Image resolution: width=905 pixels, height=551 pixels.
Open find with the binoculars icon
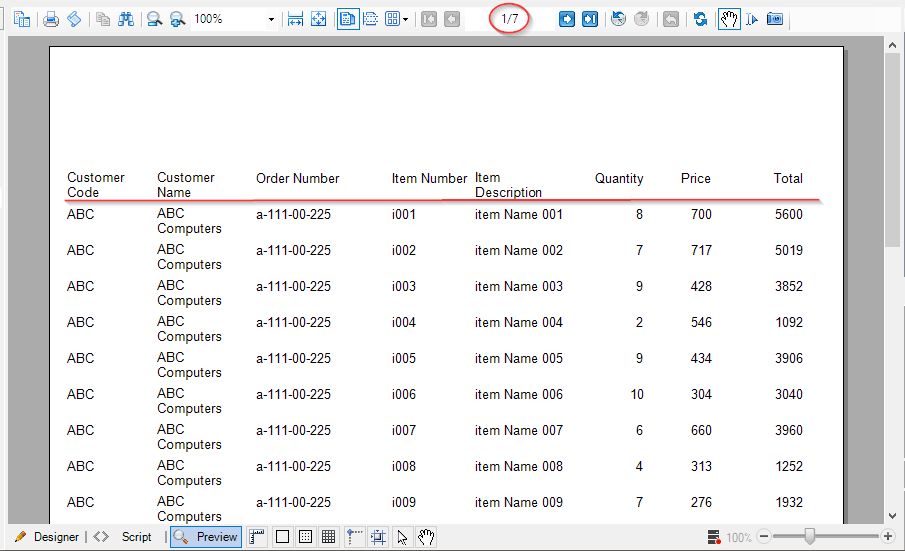(125, 20)
